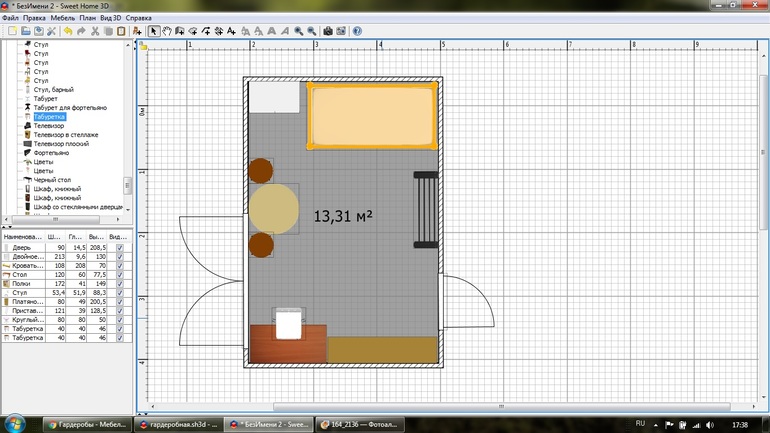Open the Мебель menu
This screenshot has height=433, width=770.
pos(62,18)
